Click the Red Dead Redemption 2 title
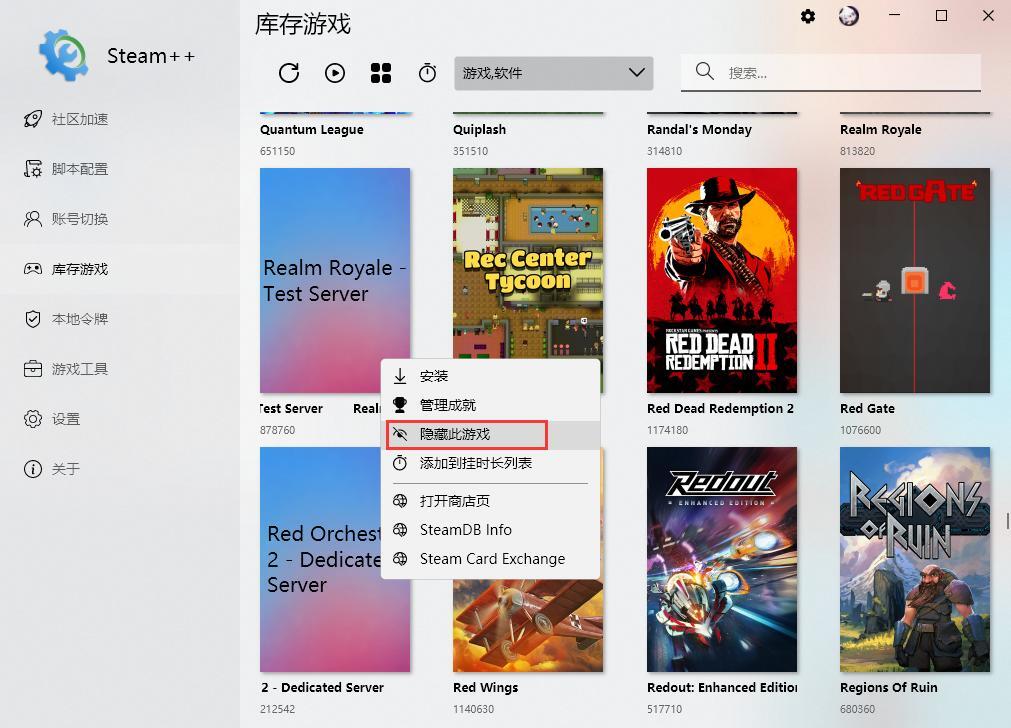Viewport: 1011px width, 728px height. [720, 408]
